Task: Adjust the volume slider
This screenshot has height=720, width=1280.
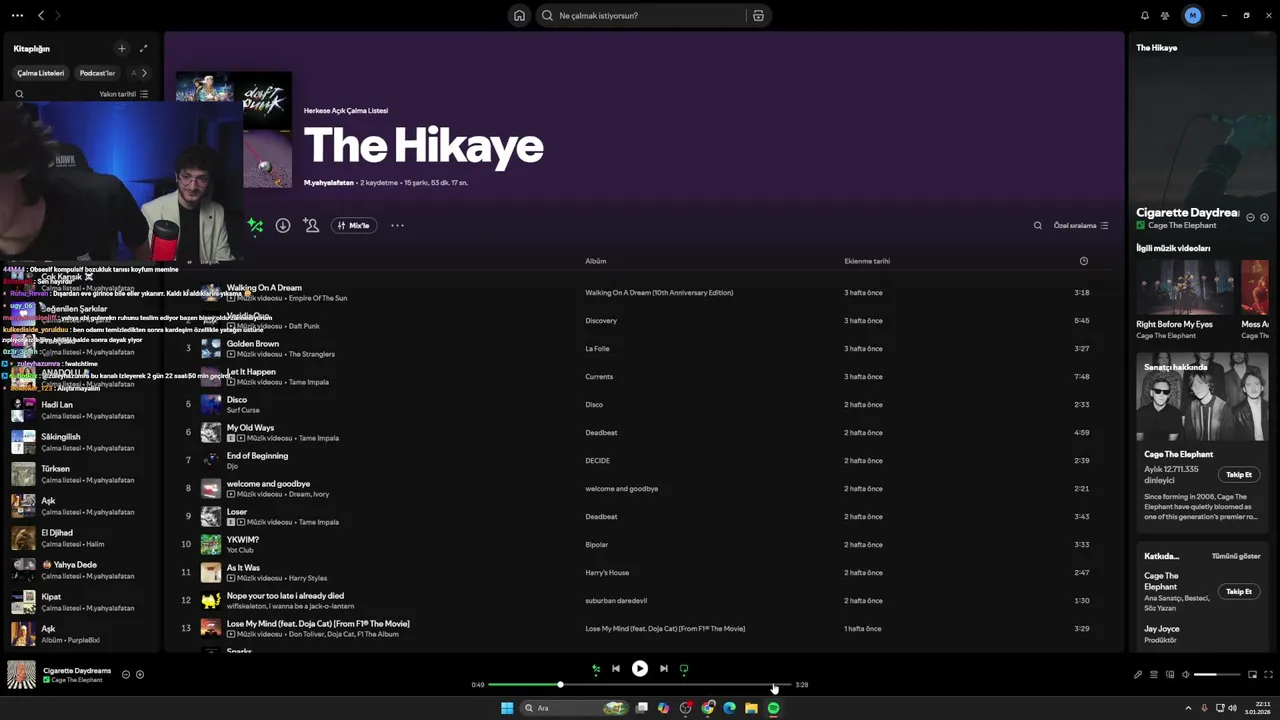Action: point(1217,675)
